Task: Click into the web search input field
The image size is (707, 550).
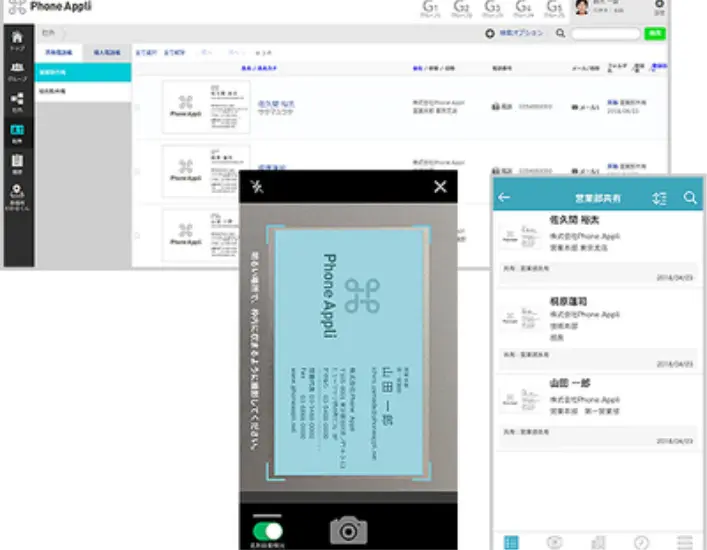Action: (606, 33)
